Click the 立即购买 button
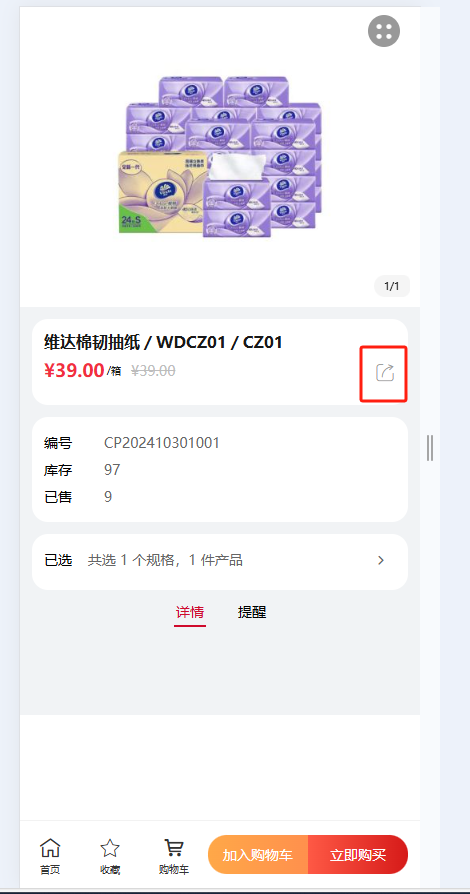 [358, 855]
